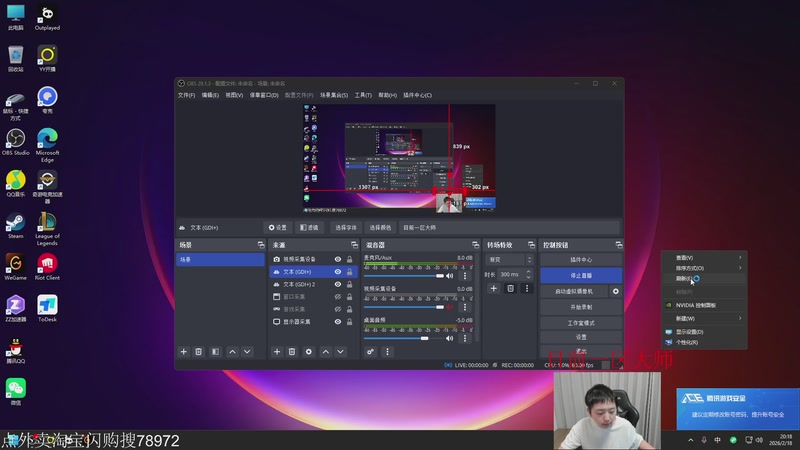Open the 工具(T) menu in OBS
Image resolution: width=800 pixels, height=450 pixels.
pyautogui.click(x=363, y=95)
